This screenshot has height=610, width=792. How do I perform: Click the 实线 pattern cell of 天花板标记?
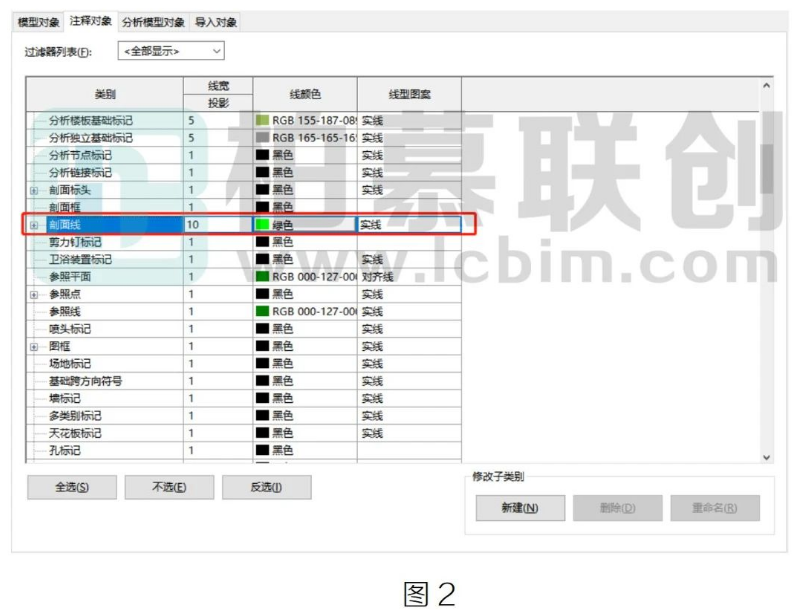[409, 433]
